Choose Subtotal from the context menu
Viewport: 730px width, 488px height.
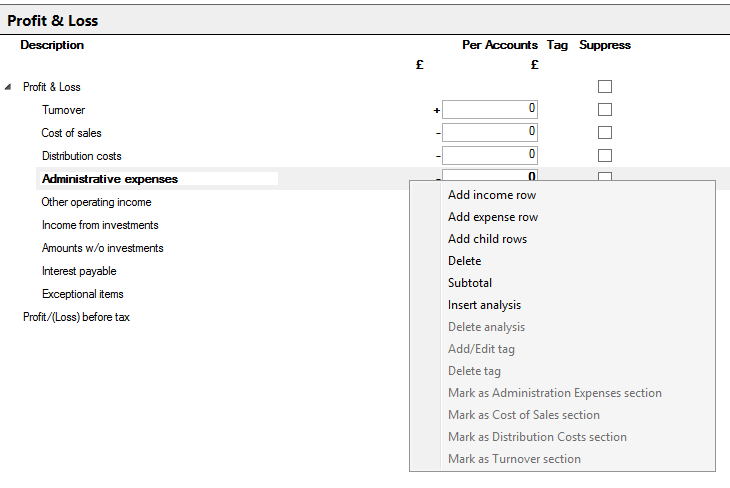tap(470, 283)
